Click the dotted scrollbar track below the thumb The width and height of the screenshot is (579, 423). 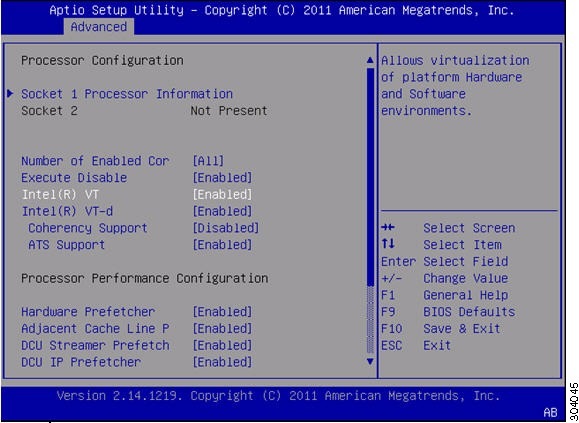pos(370,320)
